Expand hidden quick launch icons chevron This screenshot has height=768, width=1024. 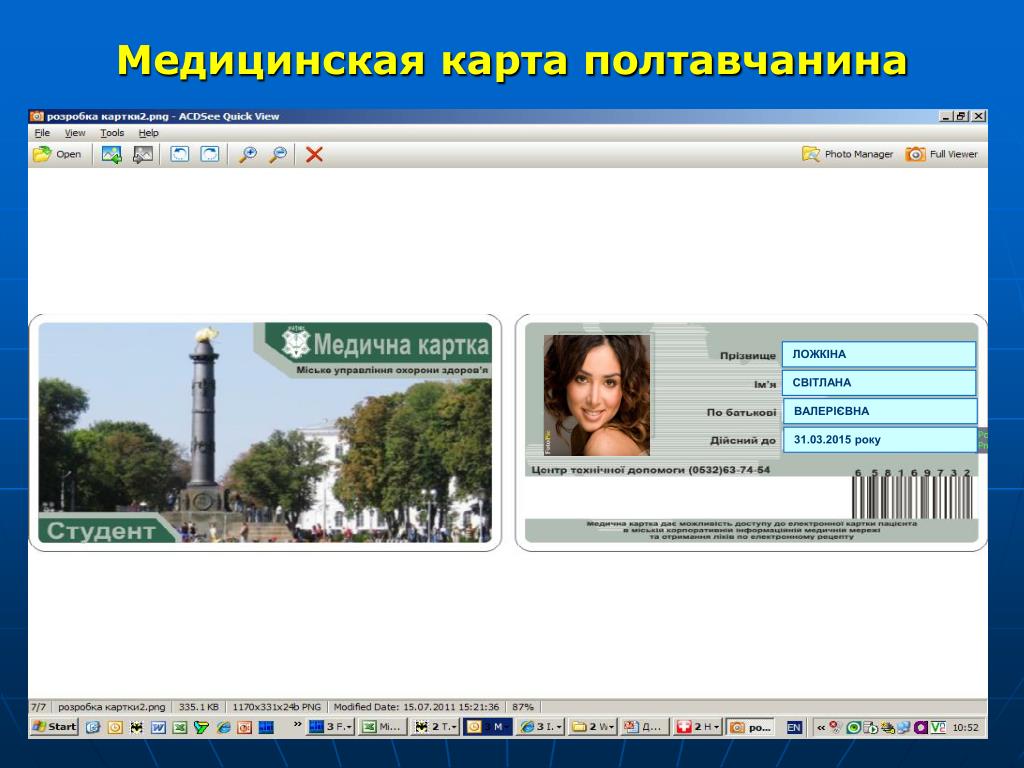(298, 725)
